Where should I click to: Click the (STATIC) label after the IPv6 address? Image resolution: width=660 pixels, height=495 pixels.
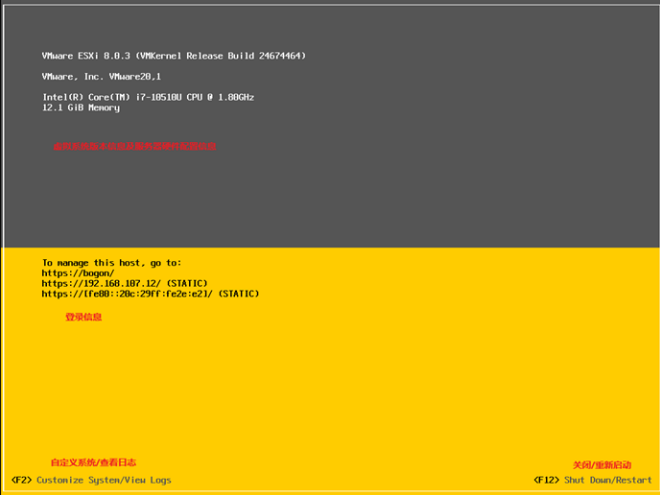pyautogui.click(x=238, y=294)
